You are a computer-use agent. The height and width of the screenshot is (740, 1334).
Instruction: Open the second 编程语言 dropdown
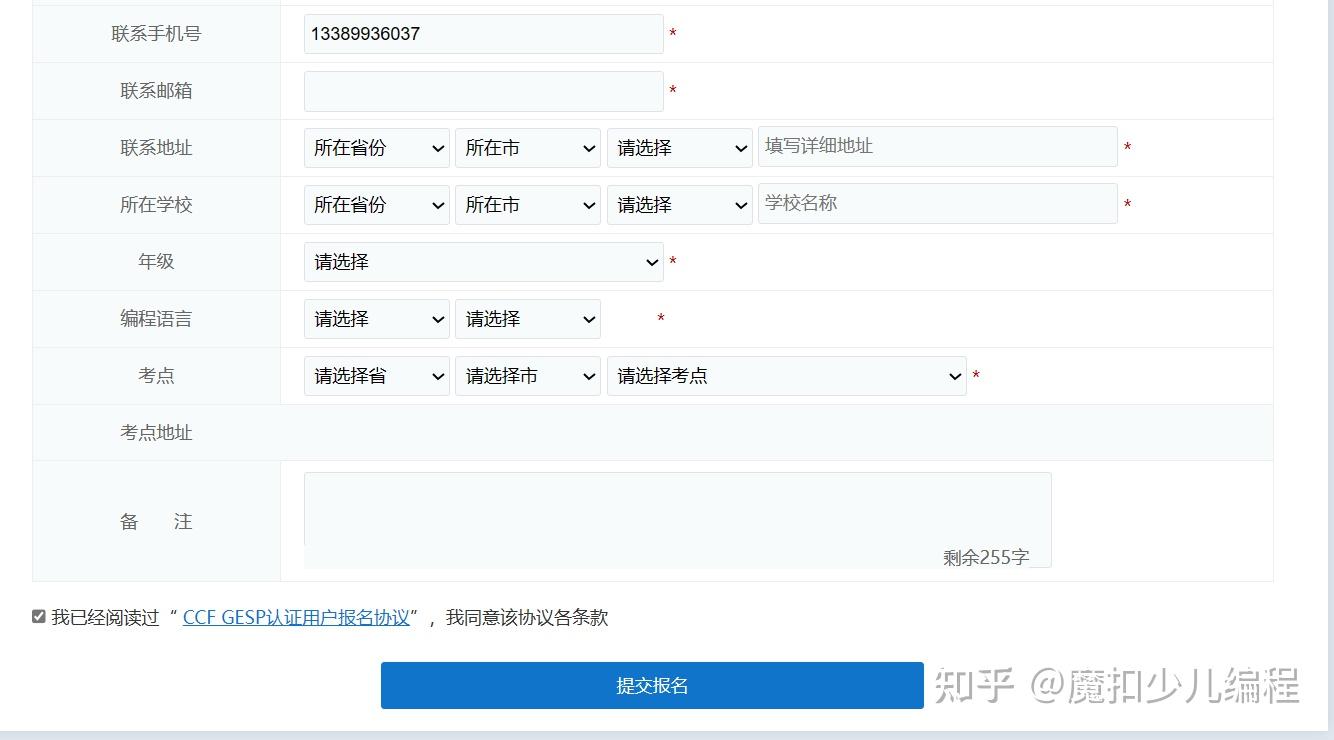pos(528,318)
